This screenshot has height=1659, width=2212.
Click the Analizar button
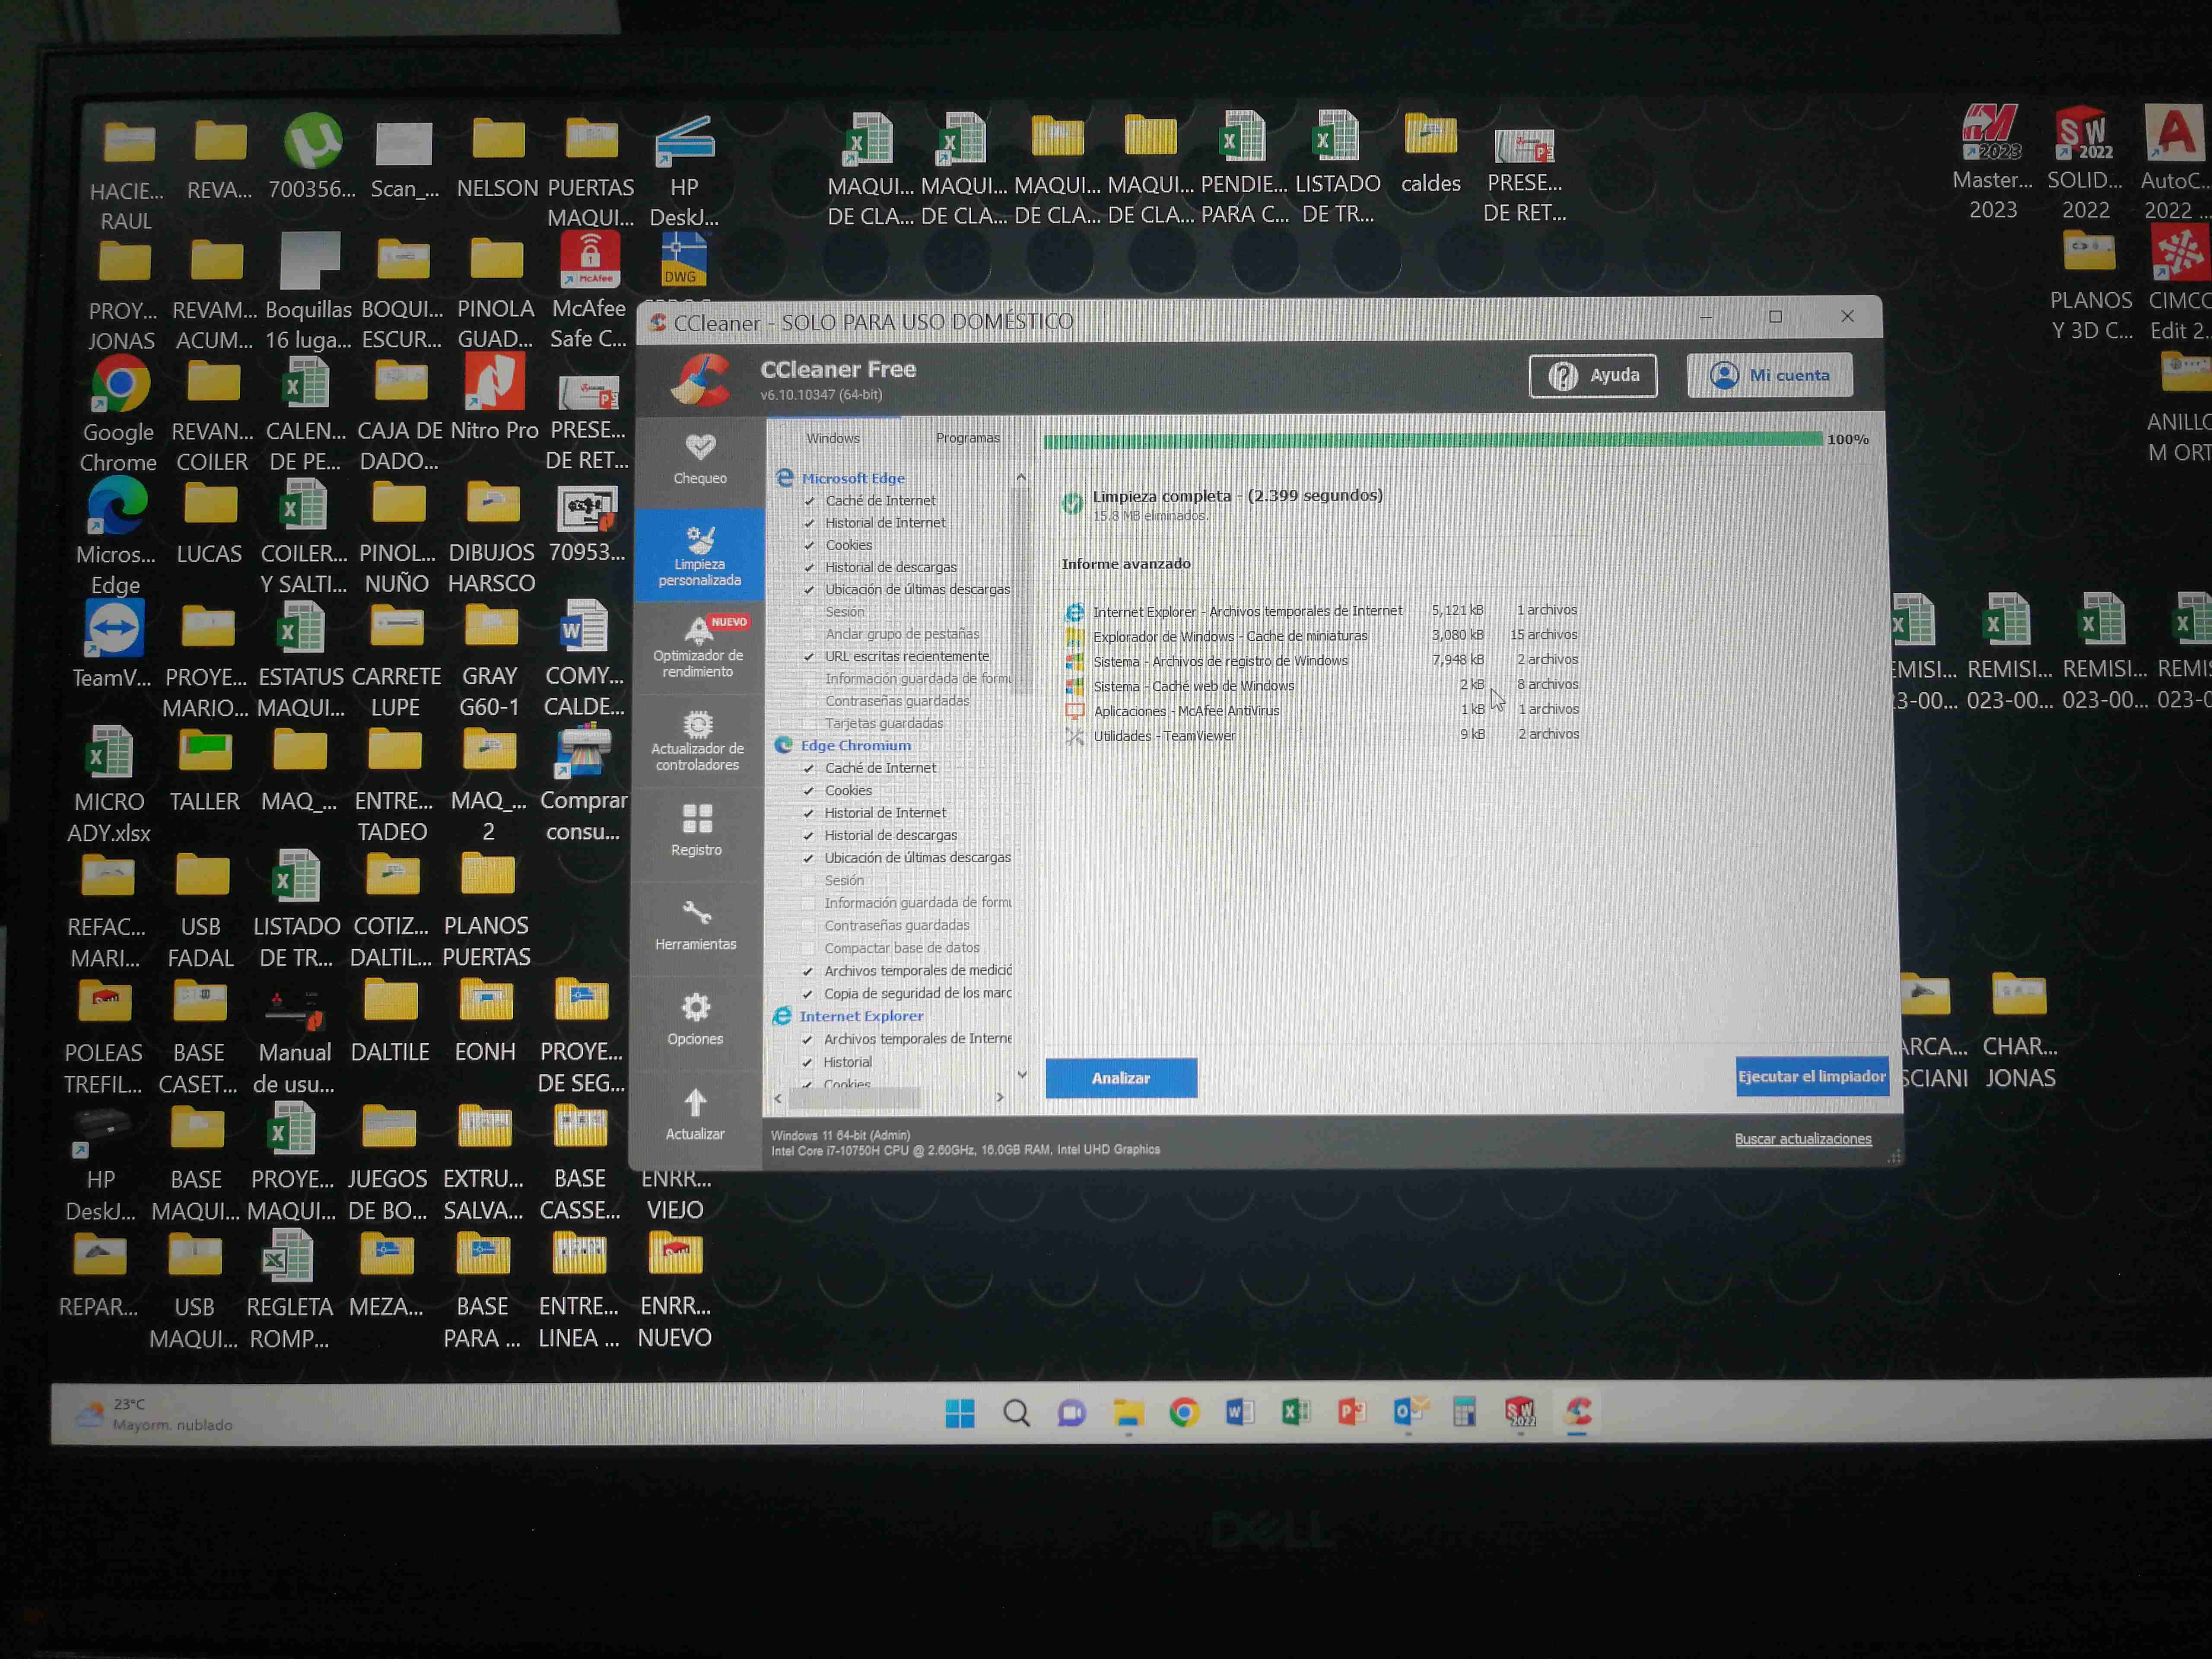(x=1121, y=1078)
